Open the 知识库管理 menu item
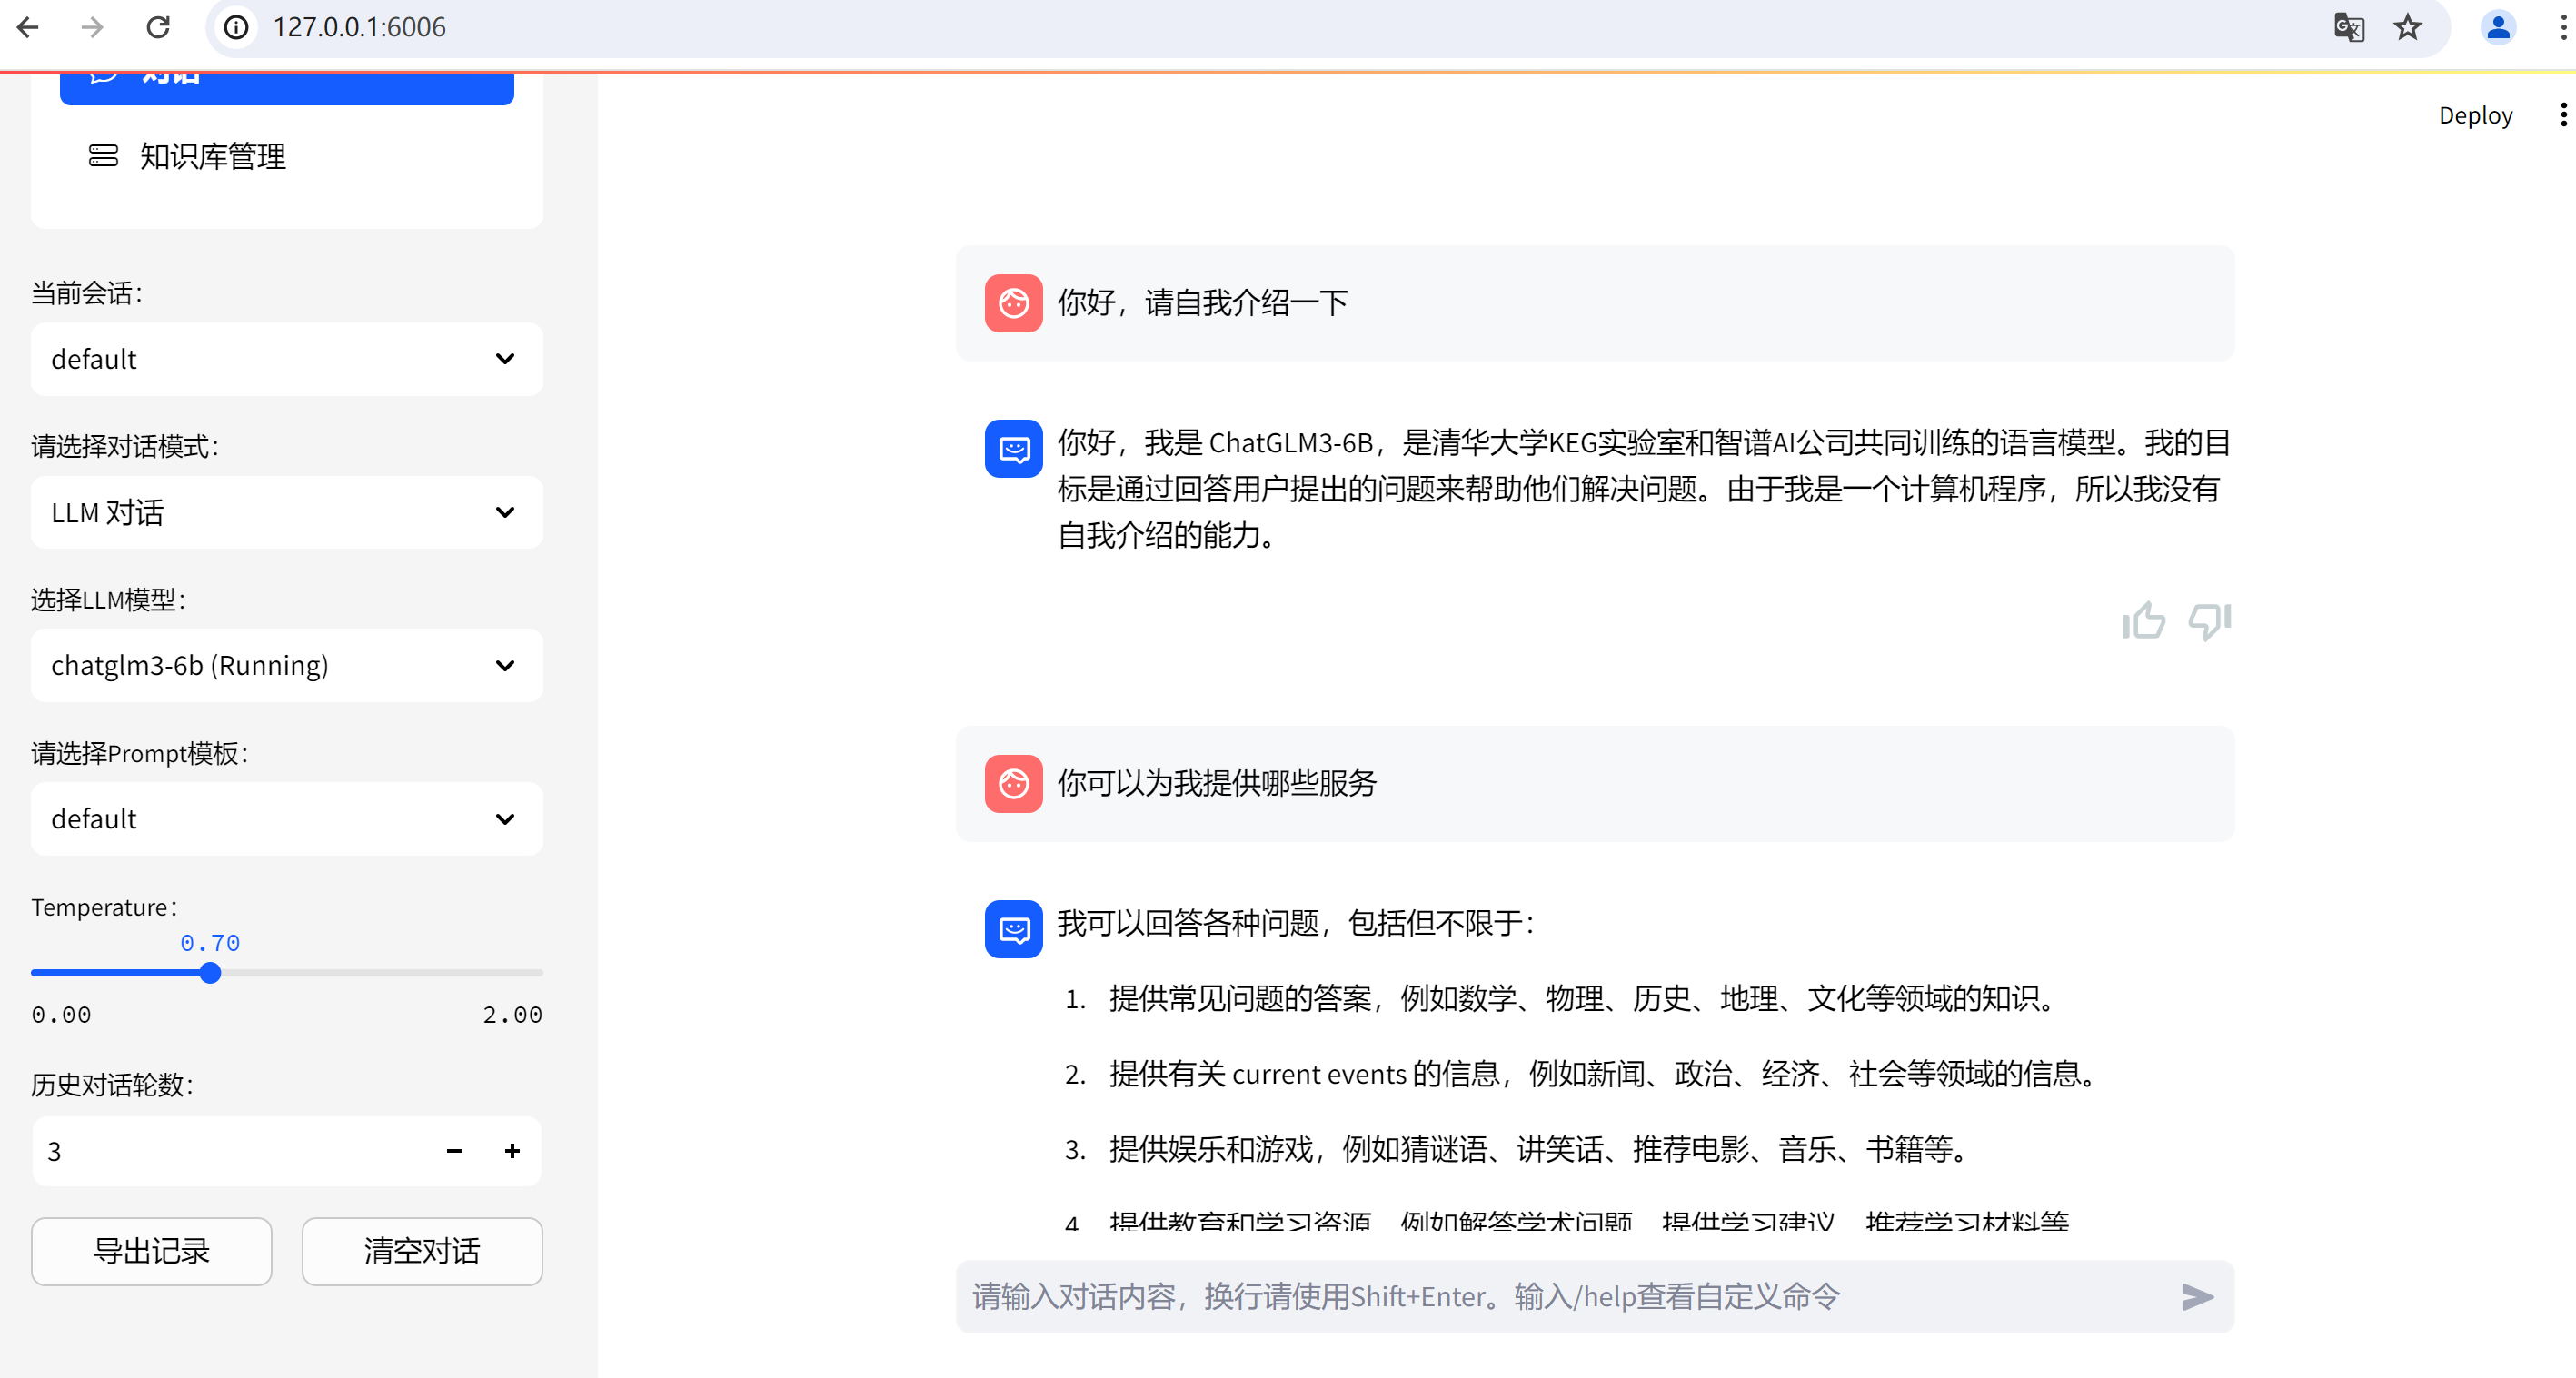Viewport: 2576px width, 1378px height. (x=212, y=156)
